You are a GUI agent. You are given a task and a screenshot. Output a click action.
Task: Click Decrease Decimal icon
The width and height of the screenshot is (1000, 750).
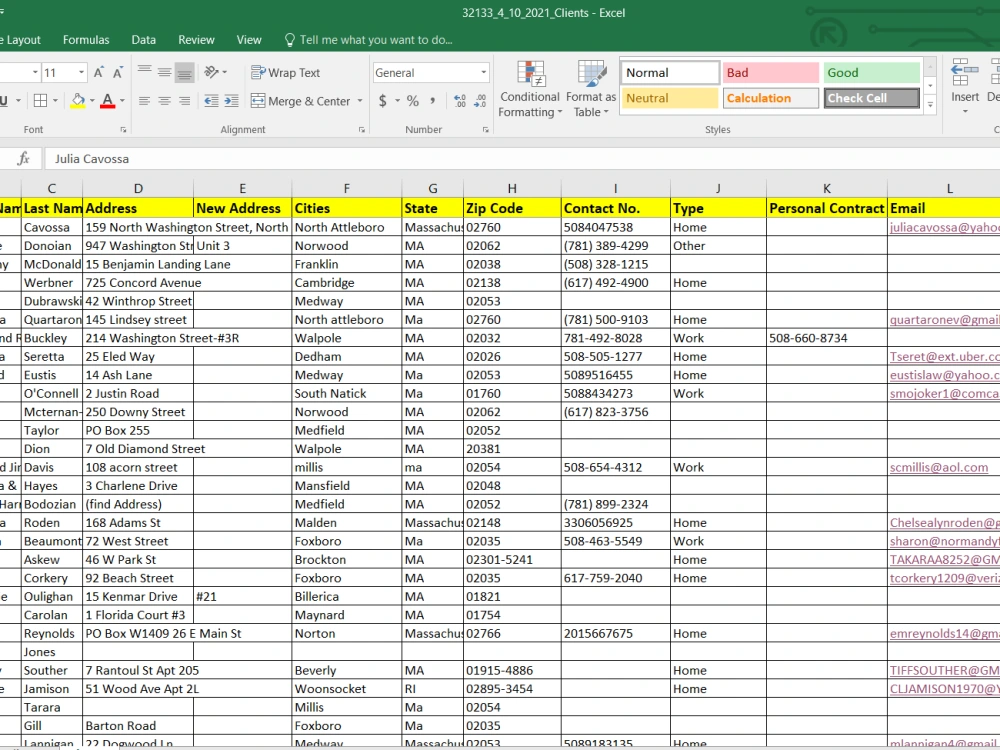(480, 101)
